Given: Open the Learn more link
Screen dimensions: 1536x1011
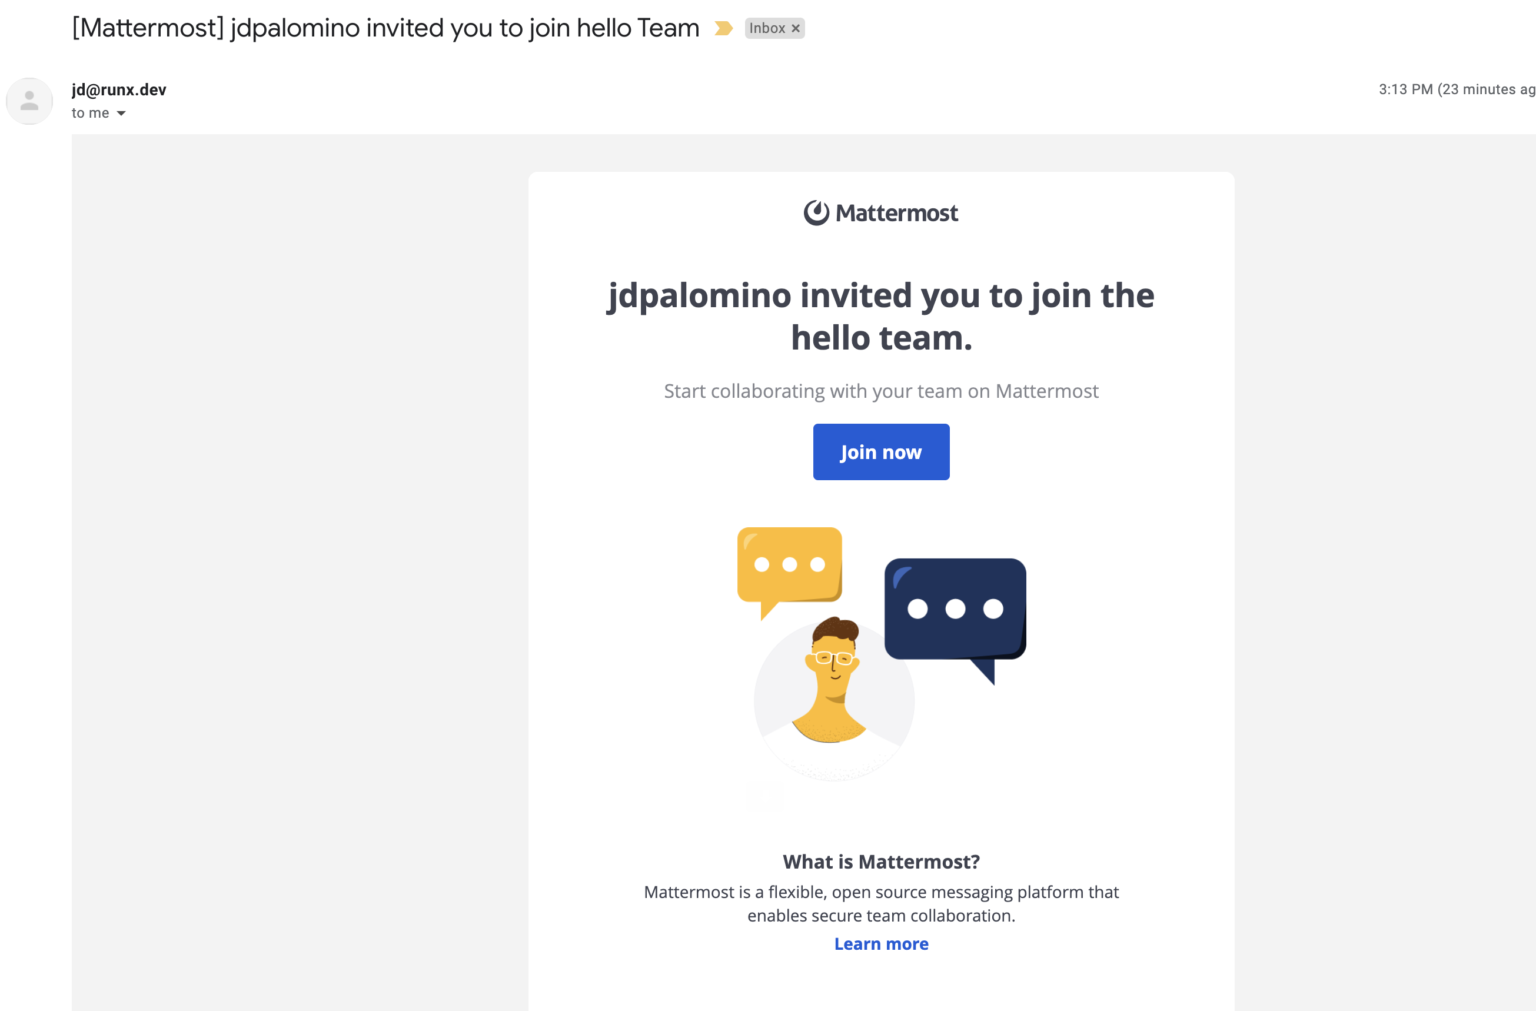Looking at the screenshot, I should (x=881, y=944).
